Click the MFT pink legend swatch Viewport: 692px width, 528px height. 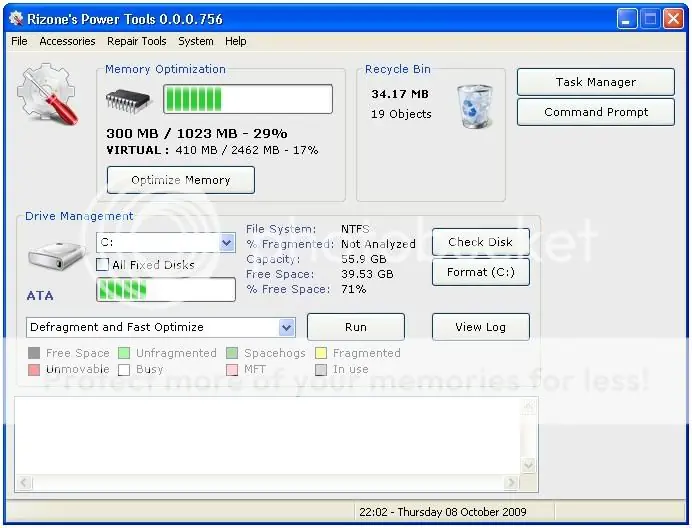[x=232, y=370]
